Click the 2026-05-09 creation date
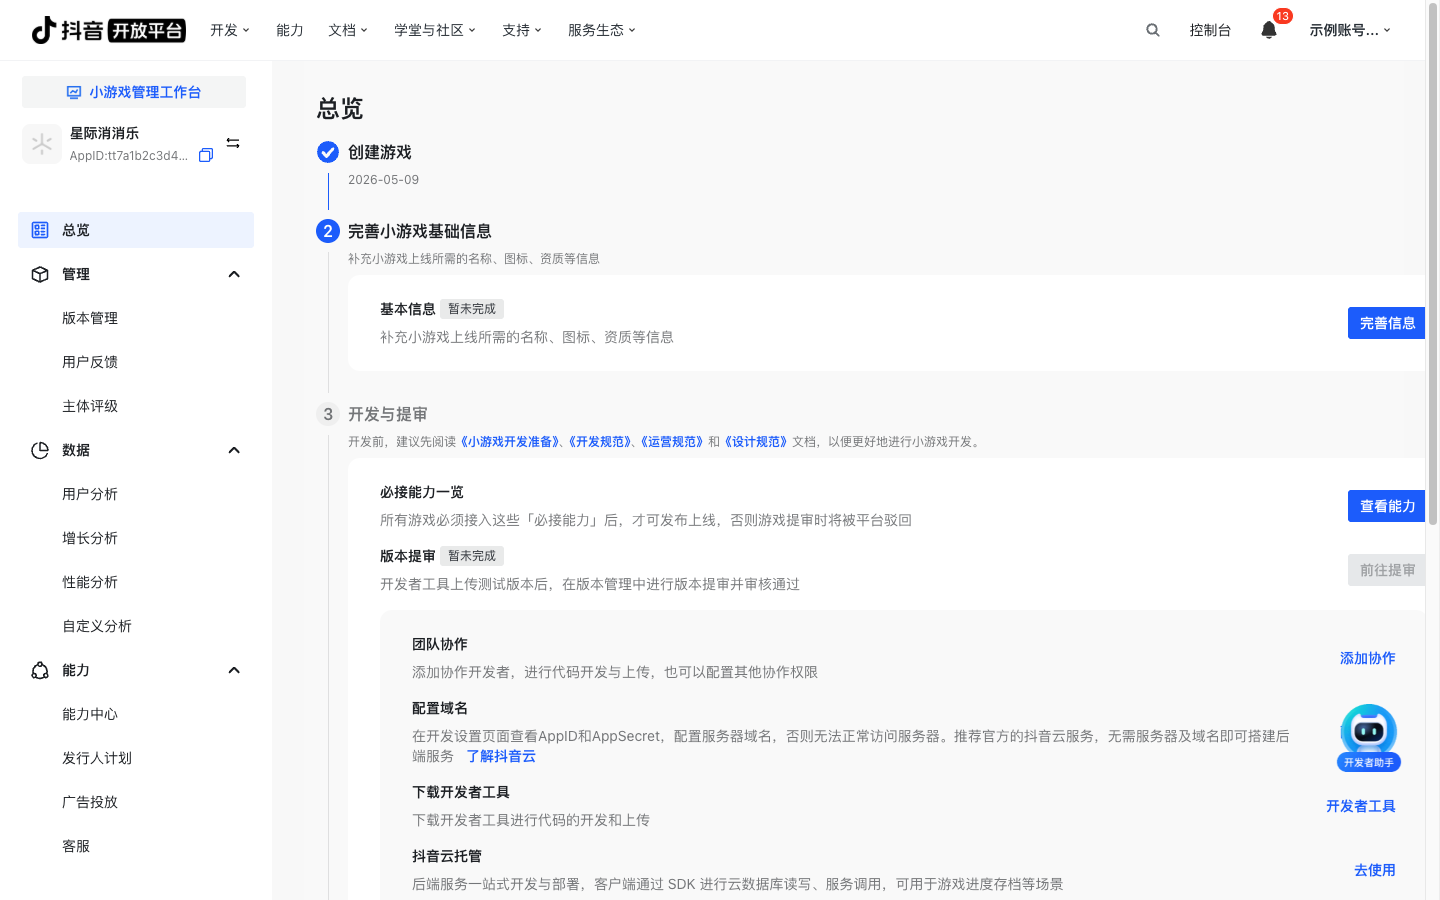Screen dimensions: 1440x900 (x=383, y=180)
